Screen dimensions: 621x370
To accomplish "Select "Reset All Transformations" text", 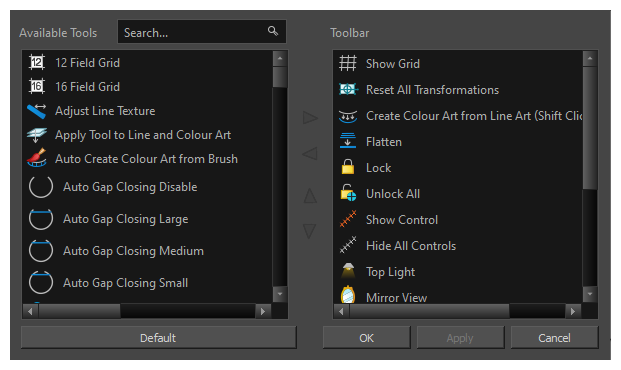I will 432,90.
